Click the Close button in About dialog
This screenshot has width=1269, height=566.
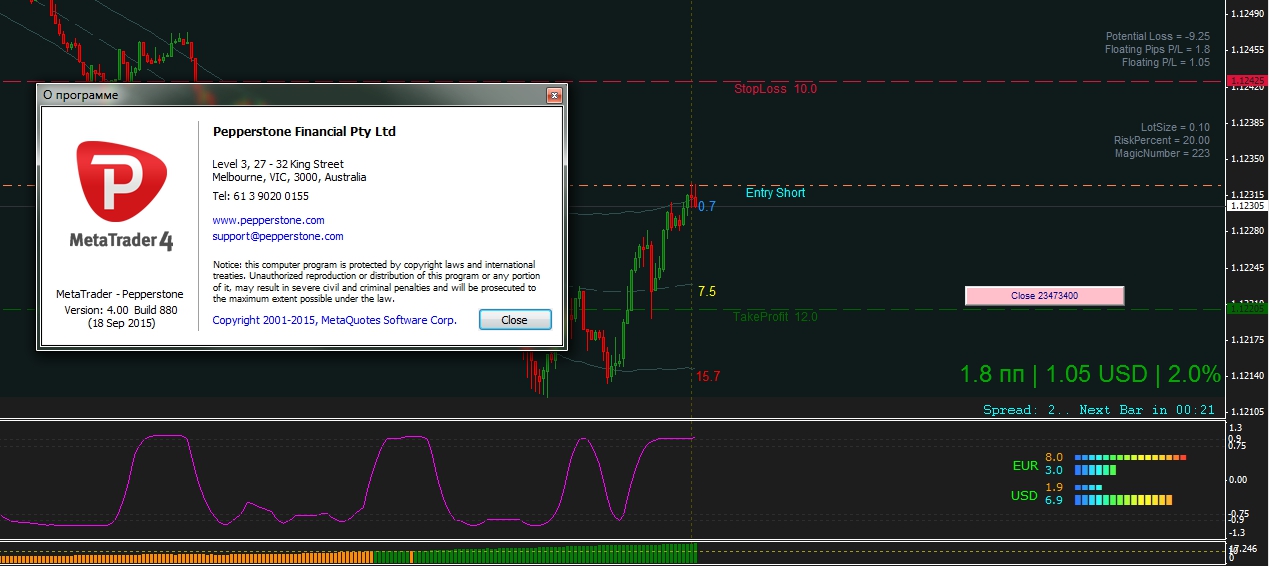click(x=515, y=320)
